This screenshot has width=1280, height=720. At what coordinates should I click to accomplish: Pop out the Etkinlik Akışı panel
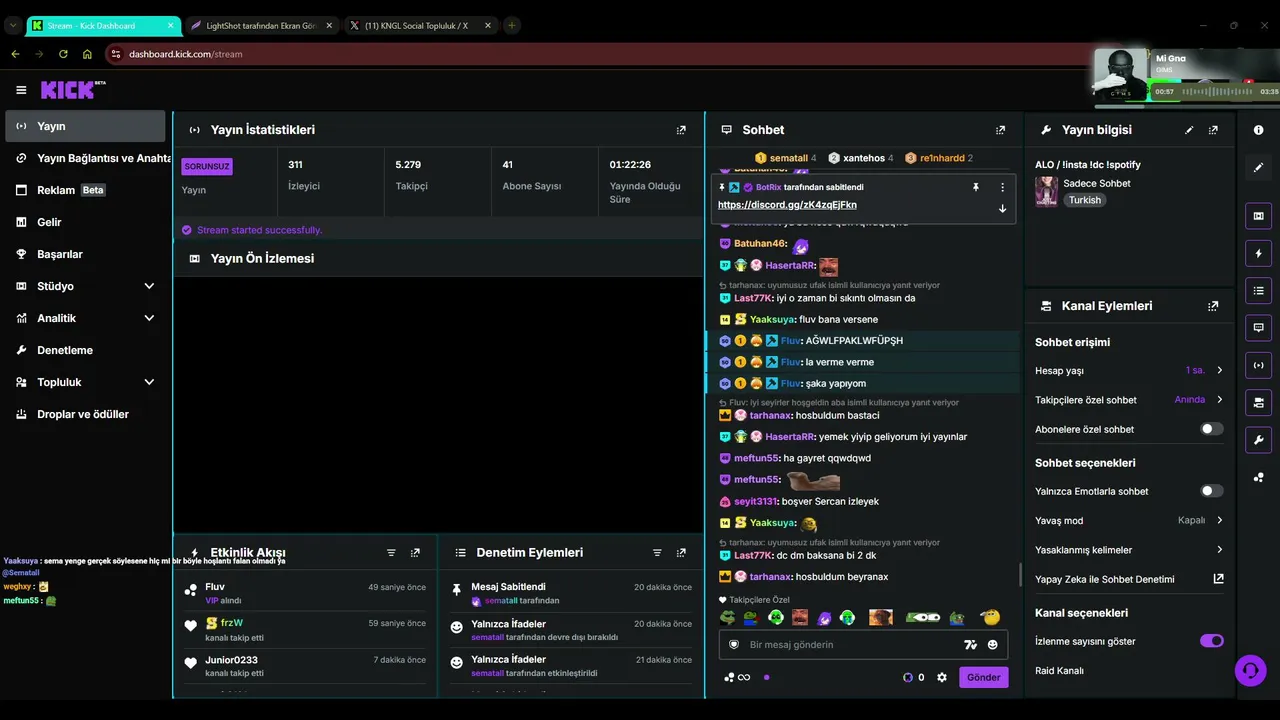415,552
